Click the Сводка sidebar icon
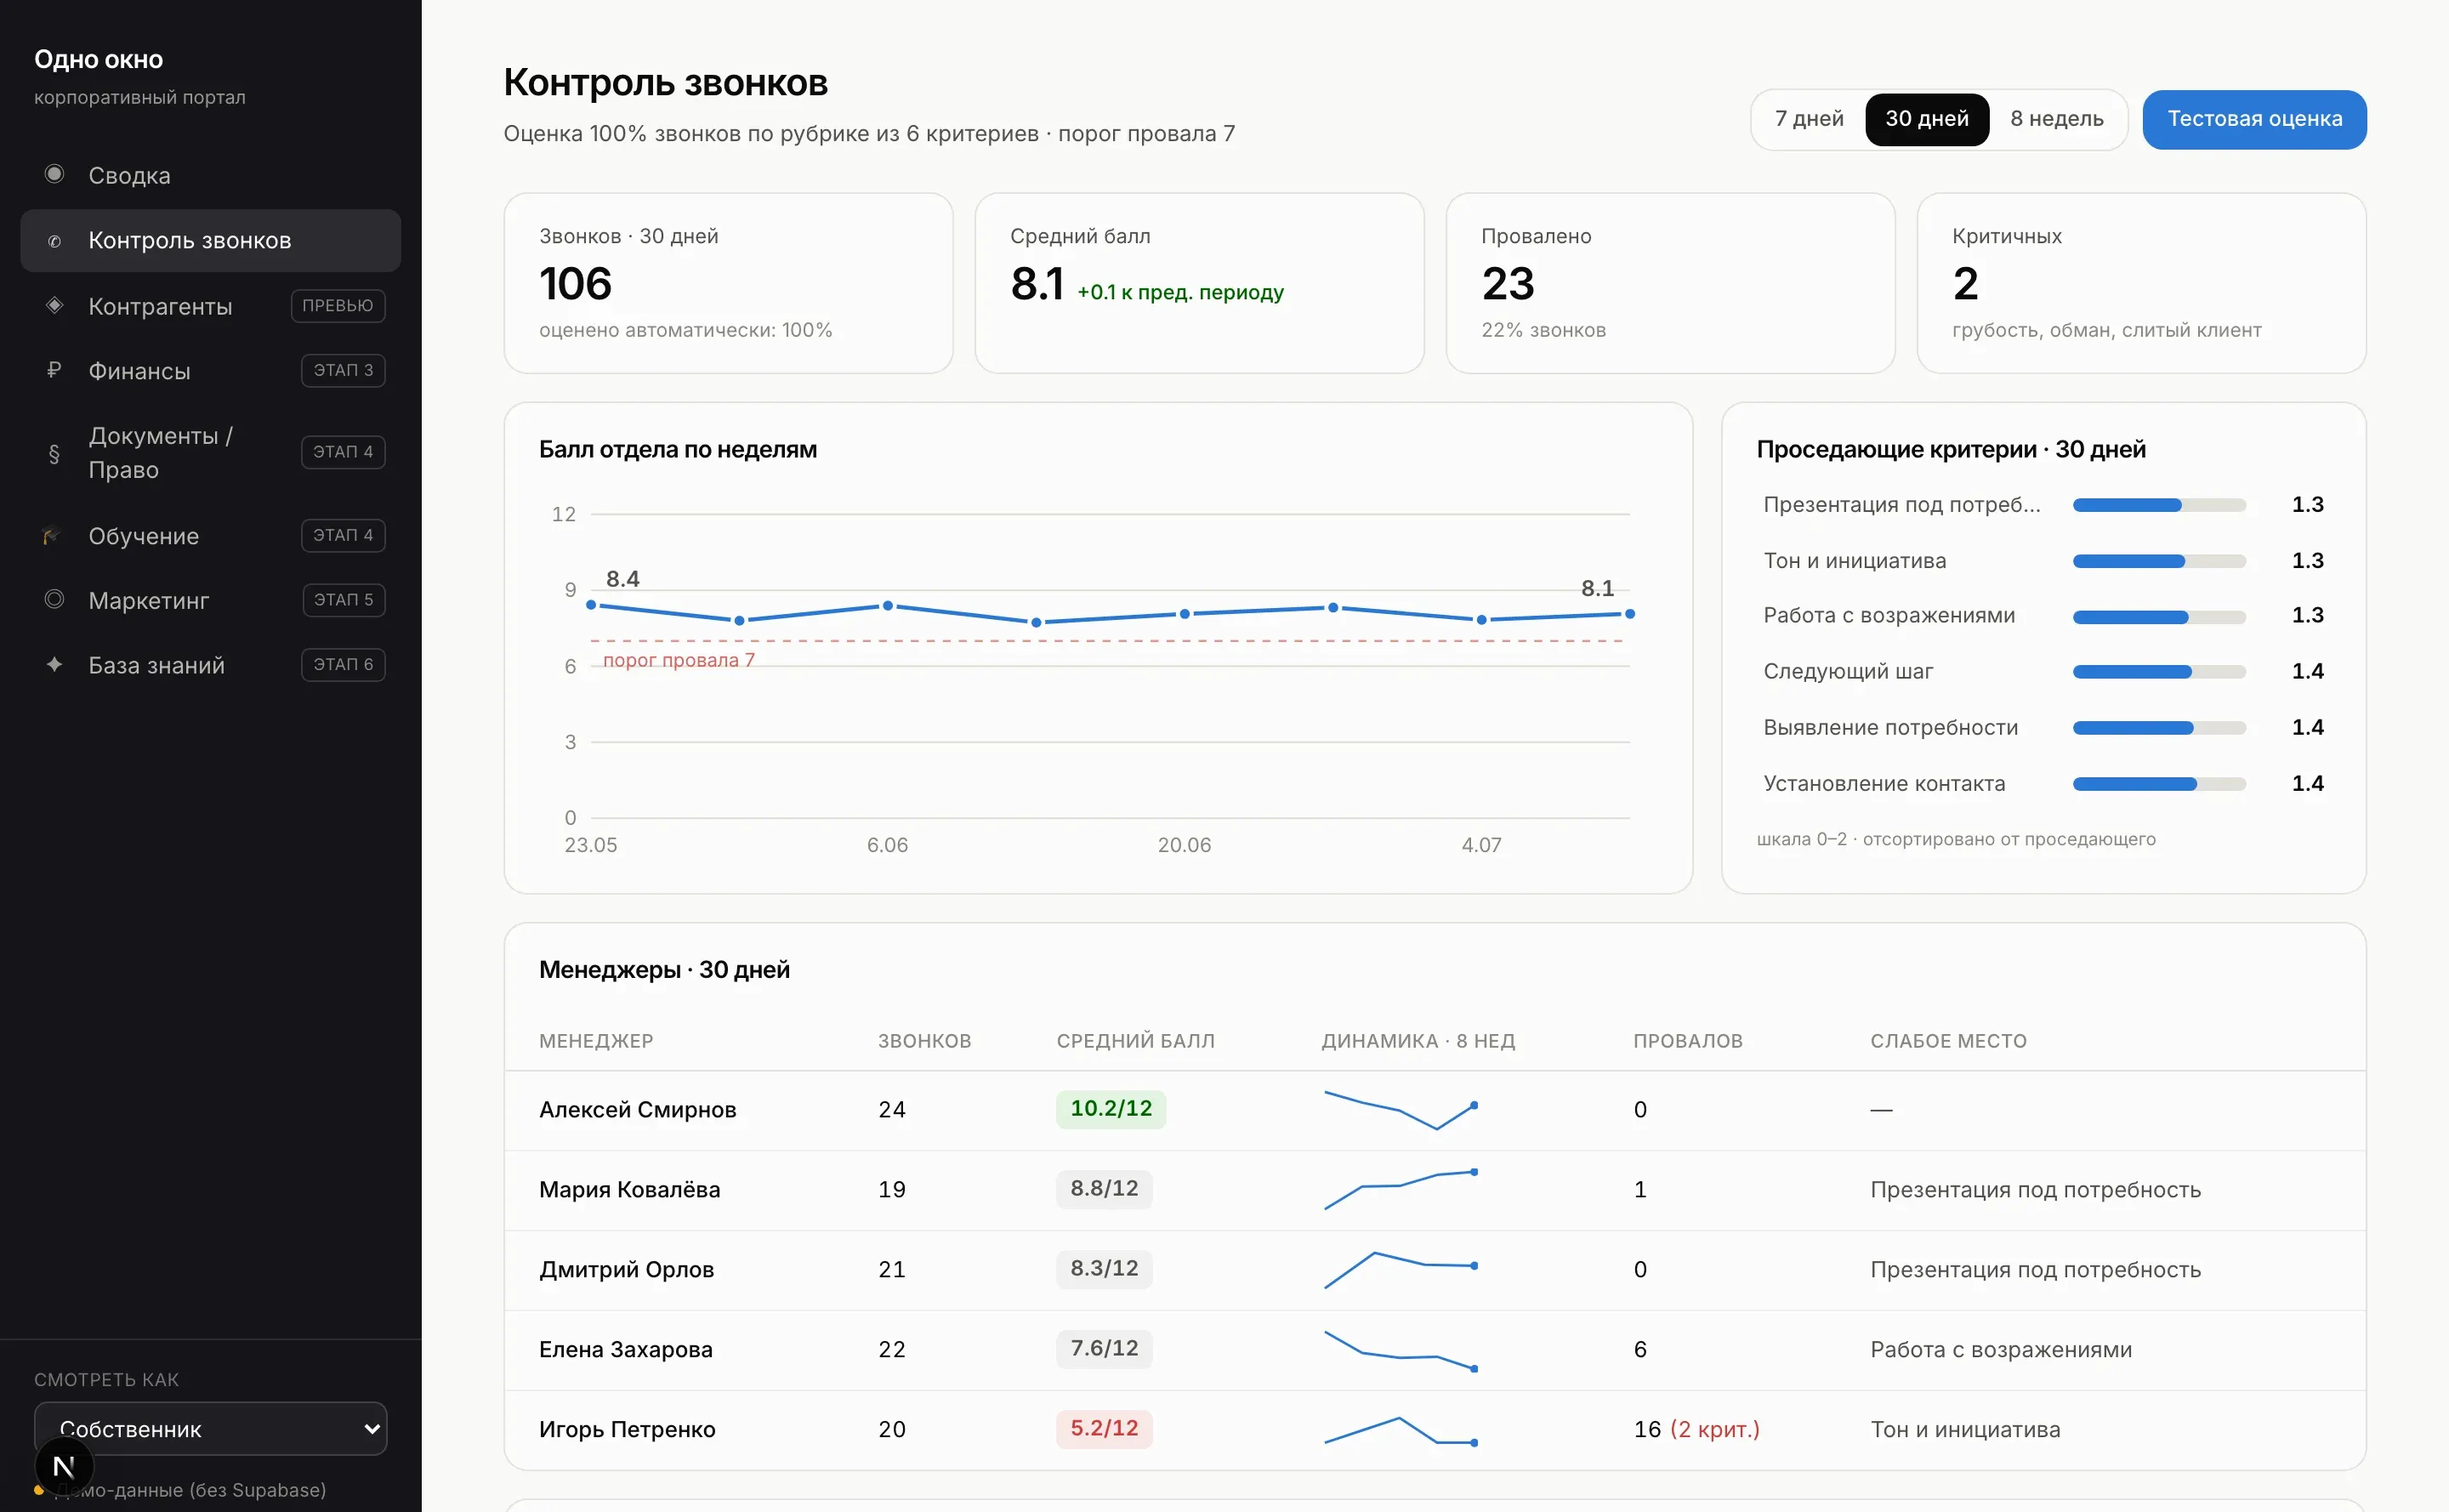2449x1512 pixels. click(x=55, y=175)
